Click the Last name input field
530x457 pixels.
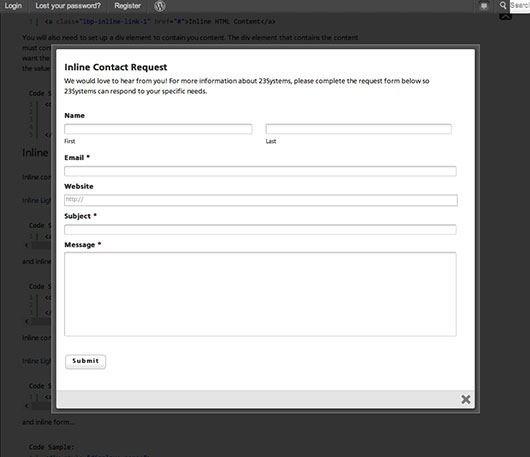point(358,129)
